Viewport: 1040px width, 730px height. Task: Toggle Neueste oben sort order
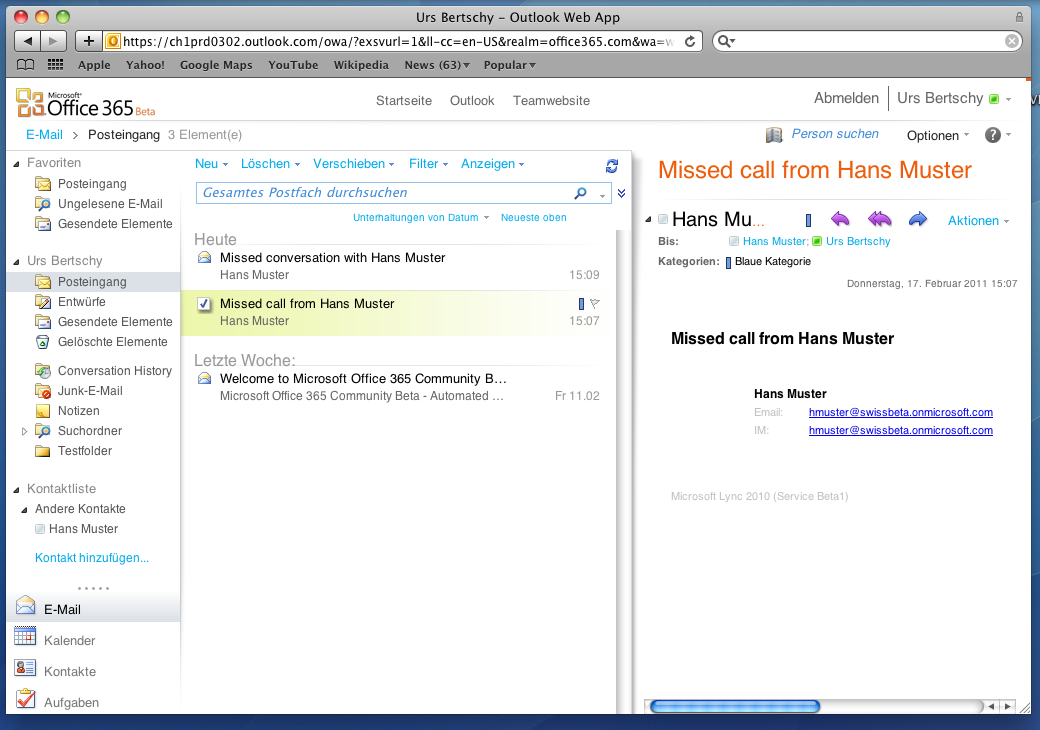[x=533, y=217]
